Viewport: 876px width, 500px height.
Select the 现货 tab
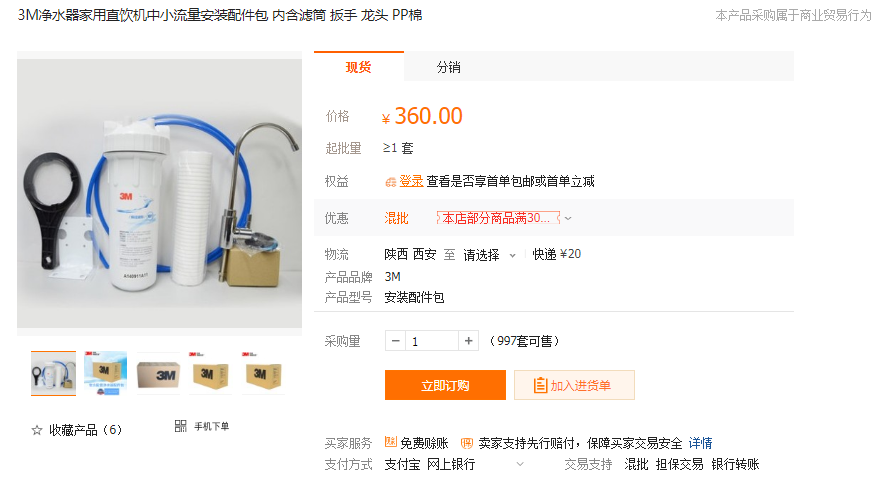(x=359, y=67)
